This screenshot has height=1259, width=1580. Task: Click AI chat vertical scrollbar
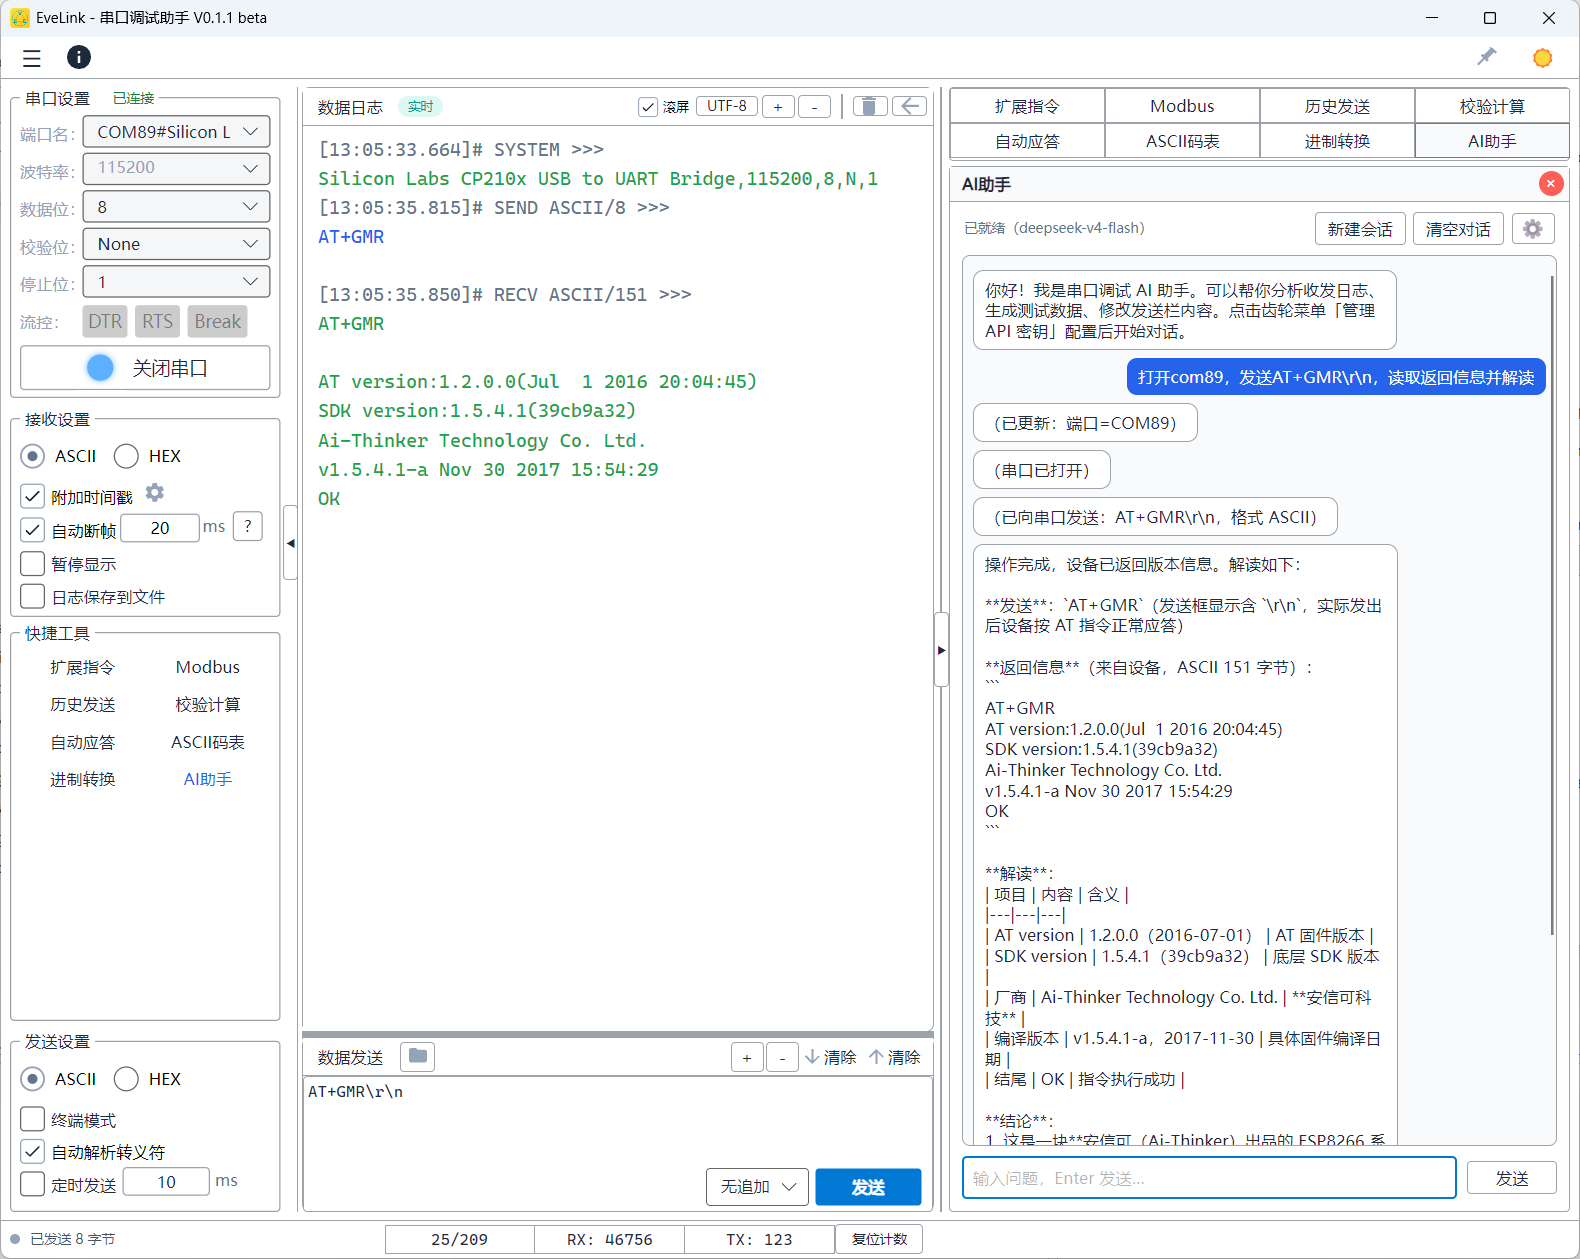coord(1551,604)
